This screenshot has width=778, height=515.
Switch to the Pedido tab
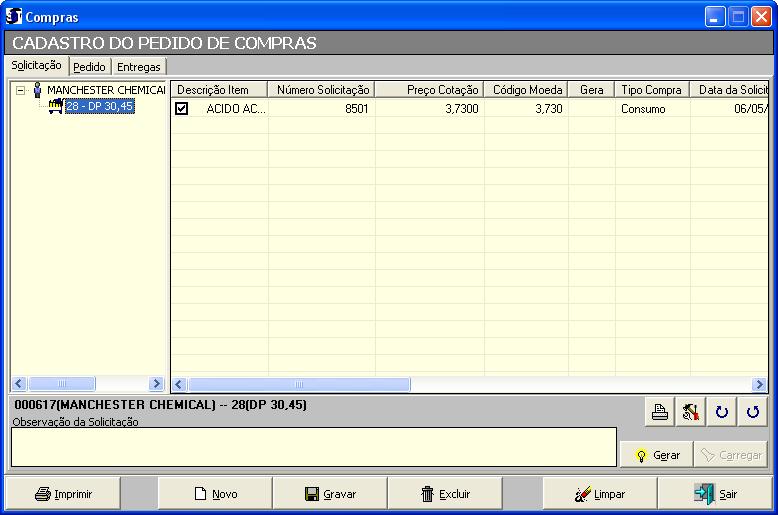click(x=89, y=67)
